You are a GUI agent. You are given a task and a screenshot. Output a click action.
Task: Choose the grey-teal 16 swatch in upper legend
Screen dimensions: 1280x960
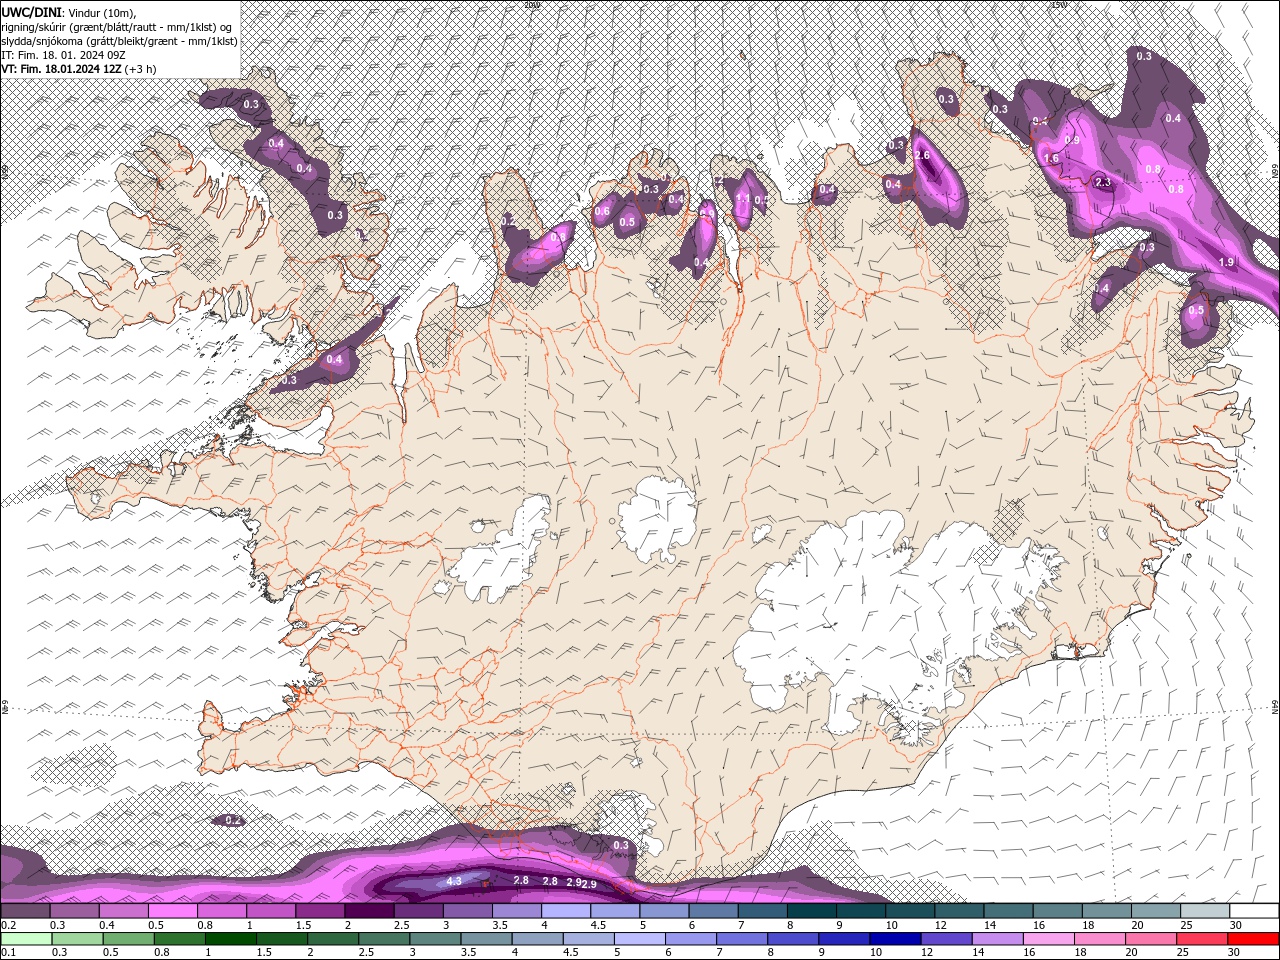(x=1058, y=911)
